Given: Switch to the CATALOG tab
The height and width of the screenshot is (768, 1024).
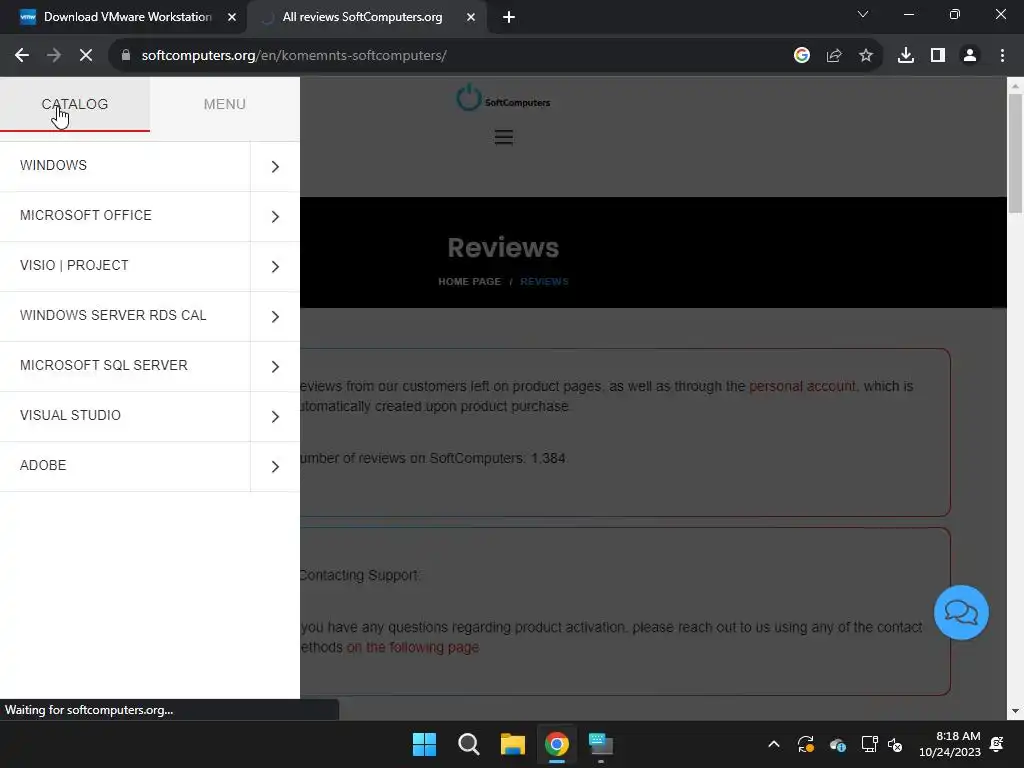Looking at the screenshot, I should pyautogui.click(x=74, y=104).
